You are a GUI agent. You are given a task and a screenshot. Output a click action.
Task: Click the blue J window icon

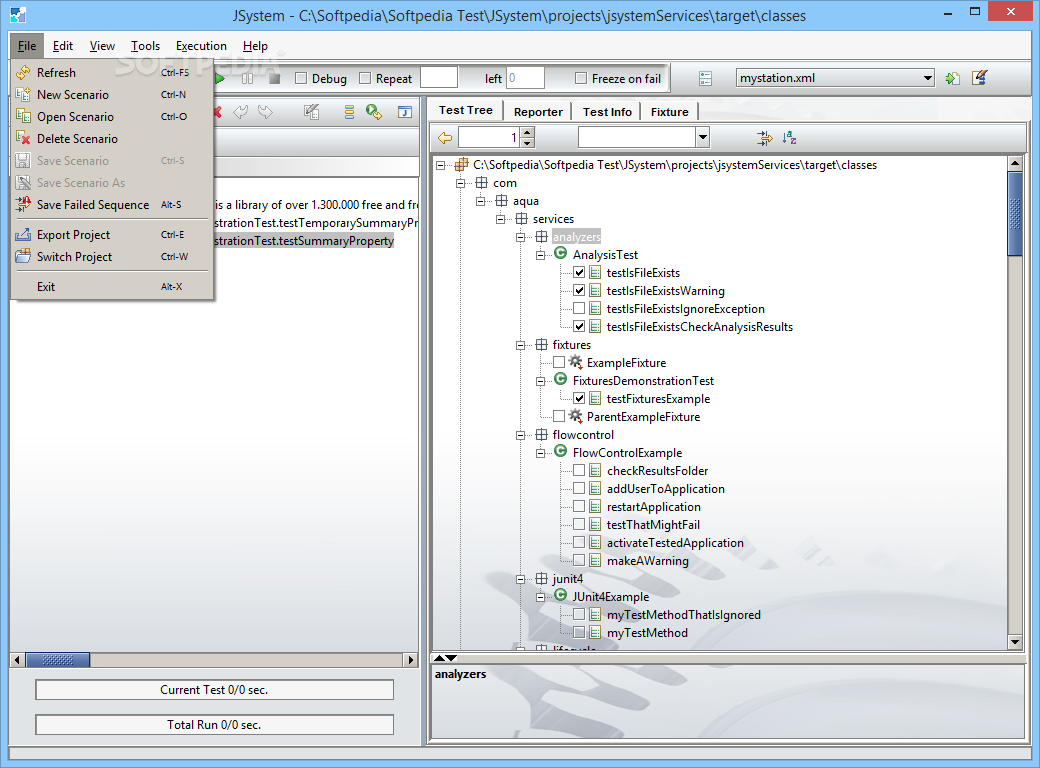405,112
